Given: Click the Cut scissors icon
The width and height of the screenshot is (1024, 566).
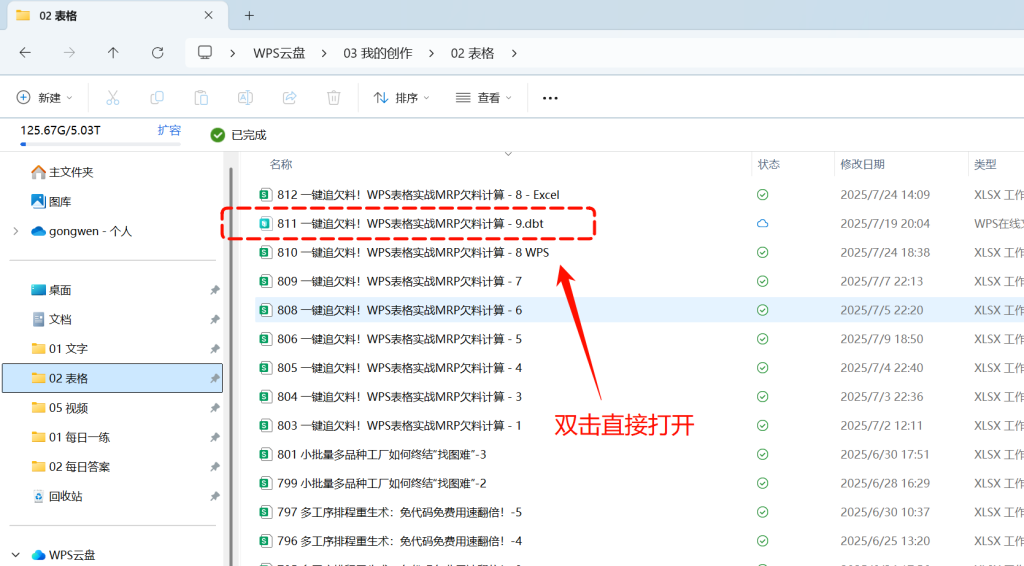Looking at the screenshot, I should point(112,98).
